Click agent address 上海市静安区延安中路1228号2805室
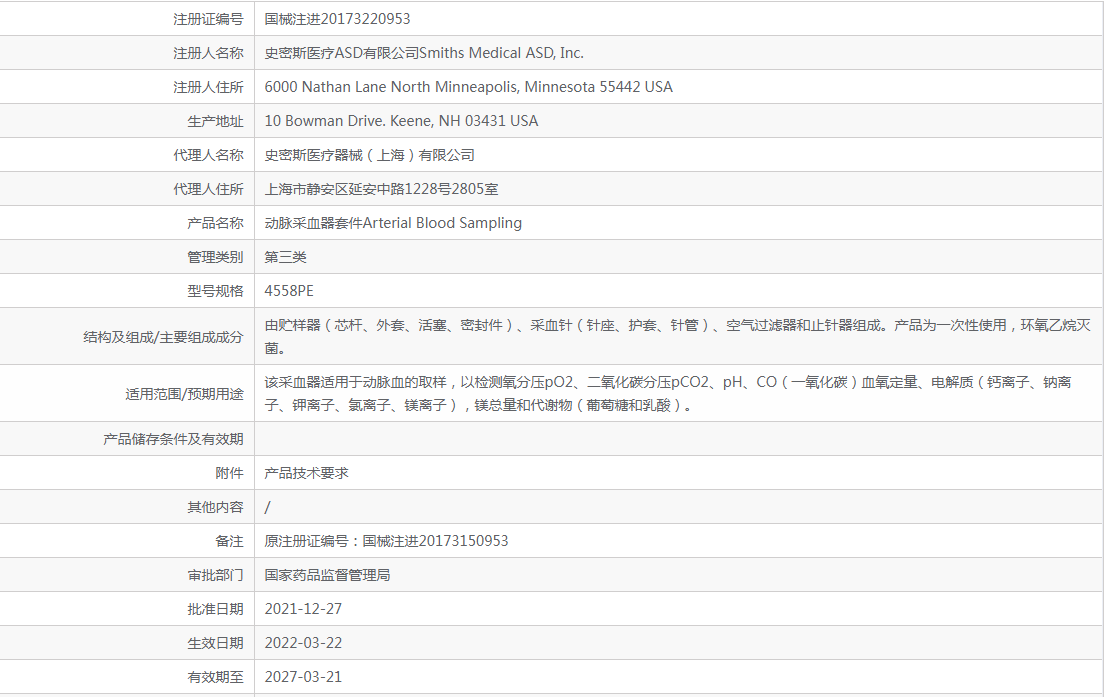 click(381, 189)
